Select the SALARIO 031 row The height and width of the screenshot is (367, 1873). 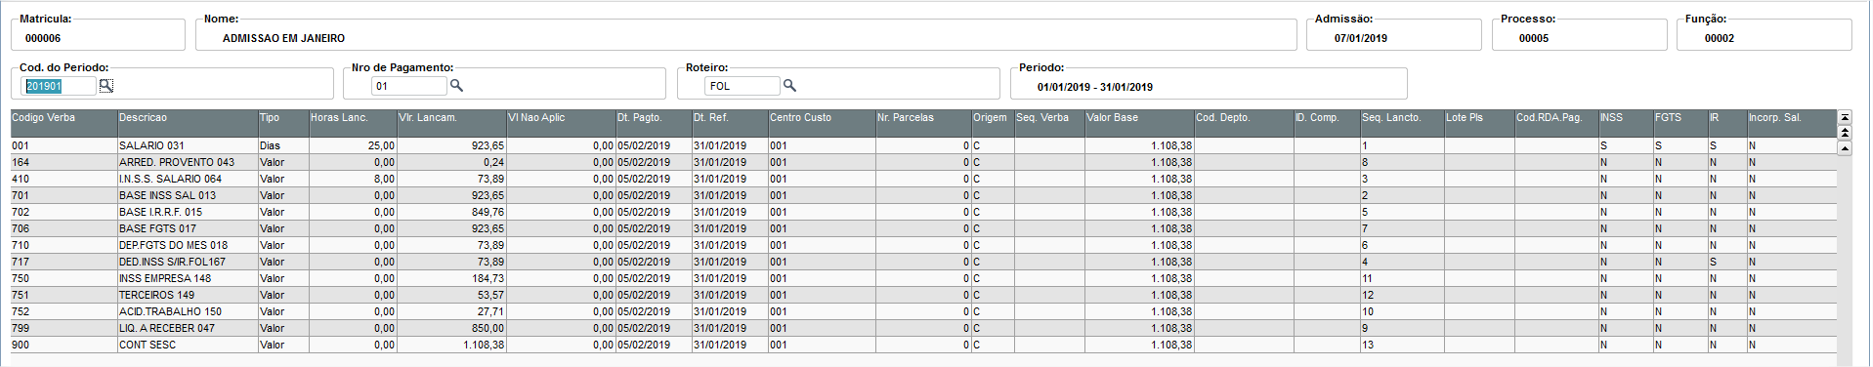(924, 146)
